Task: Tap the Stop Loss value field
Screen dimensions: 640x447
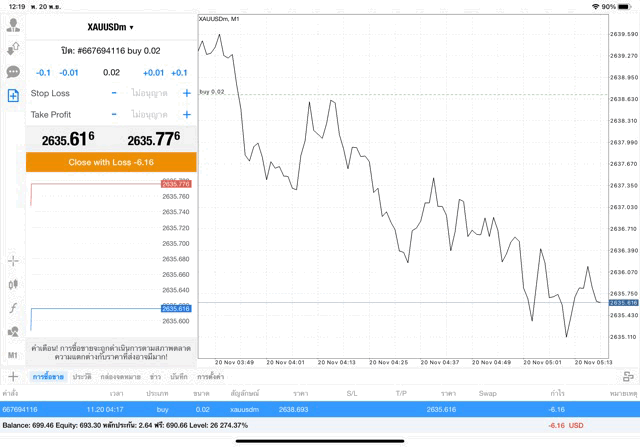Action: pyautogui.click(x=148, y=93)
